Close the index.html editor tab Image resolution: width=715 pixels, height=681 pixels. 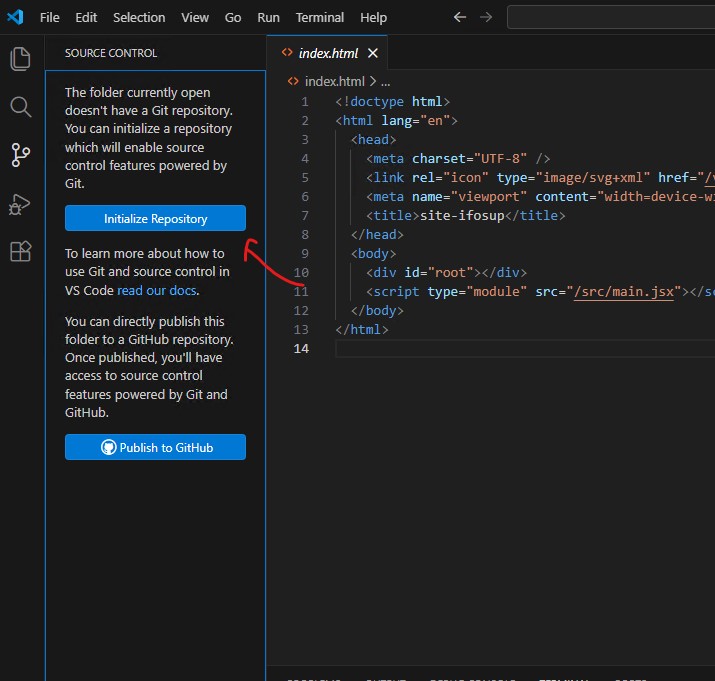(373, 53)
